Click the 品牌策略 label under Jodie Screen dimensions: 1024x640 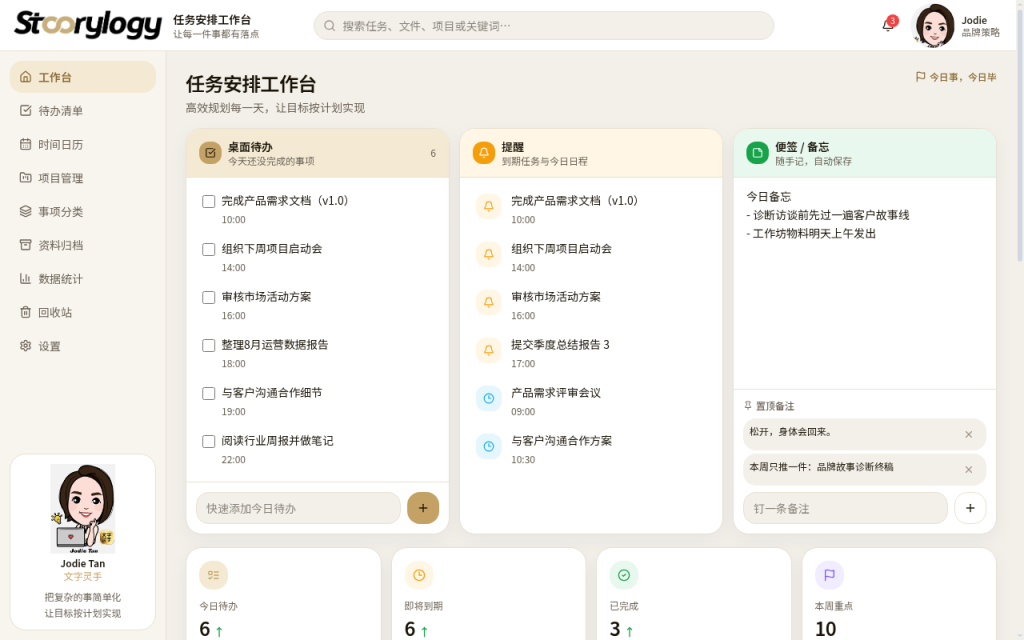click(981, 32)
